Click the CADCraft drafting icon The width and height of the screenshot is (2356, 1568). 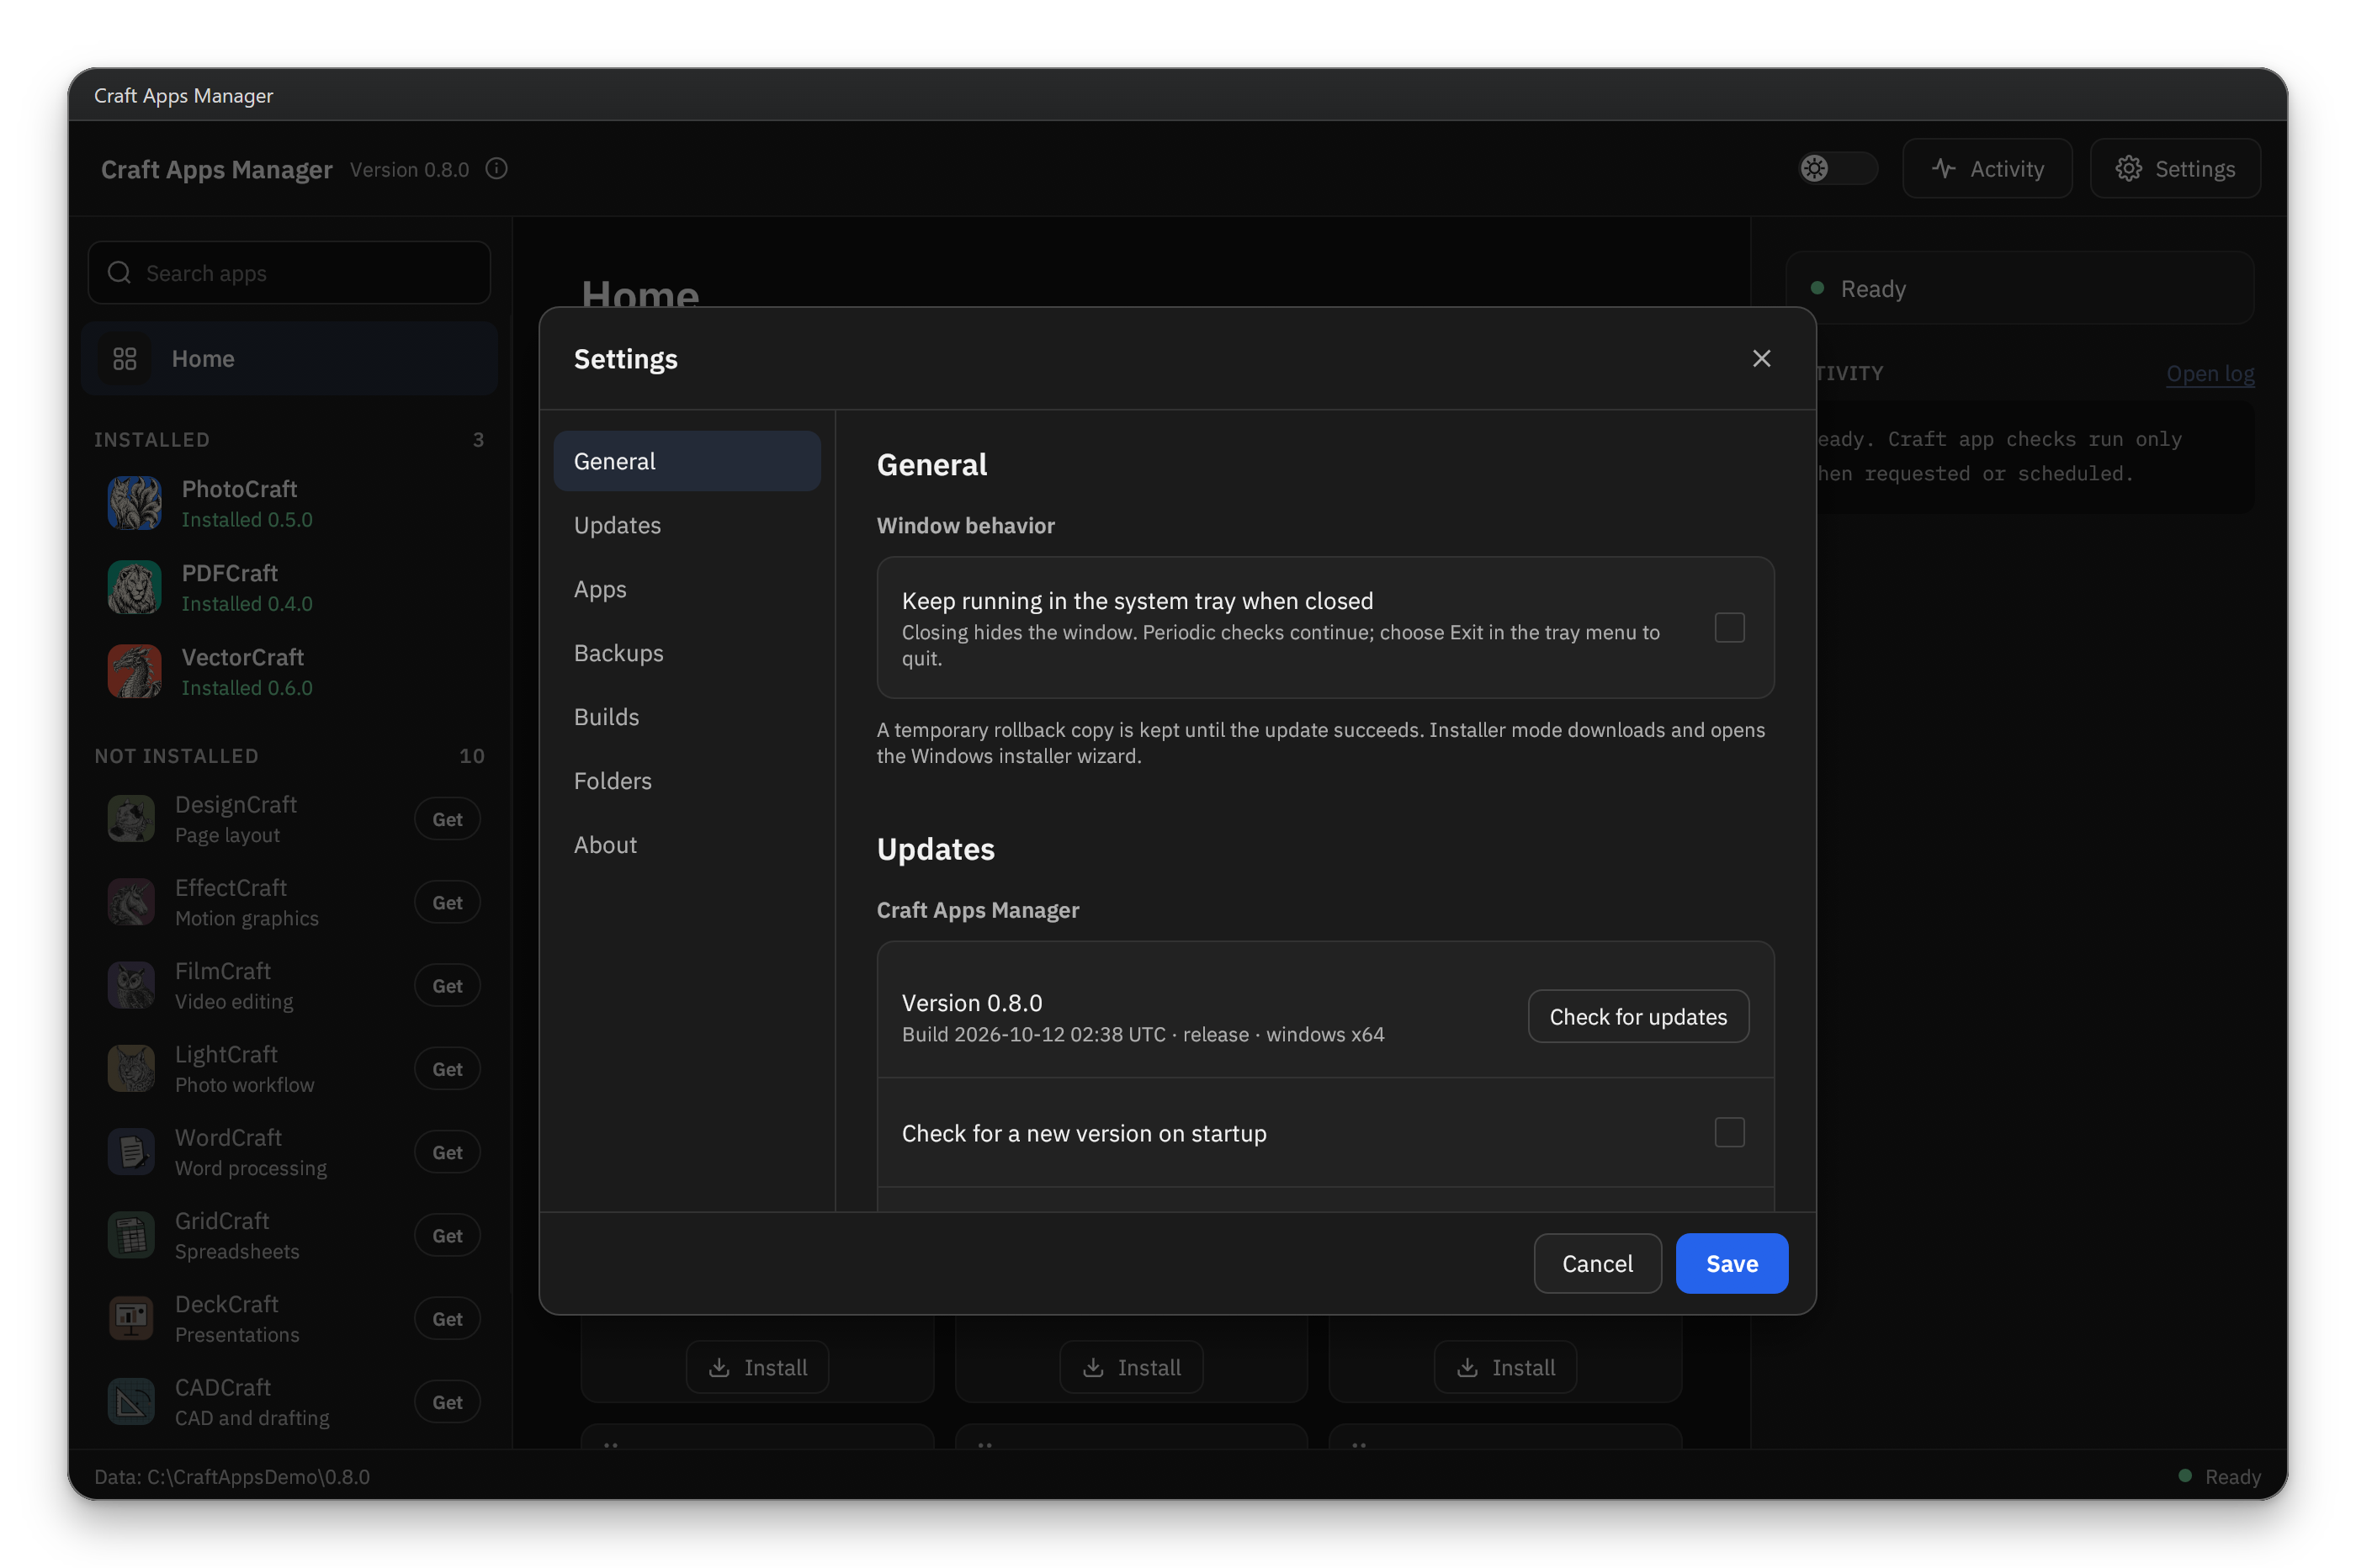pyautogui.click(x=131, y=1402)
